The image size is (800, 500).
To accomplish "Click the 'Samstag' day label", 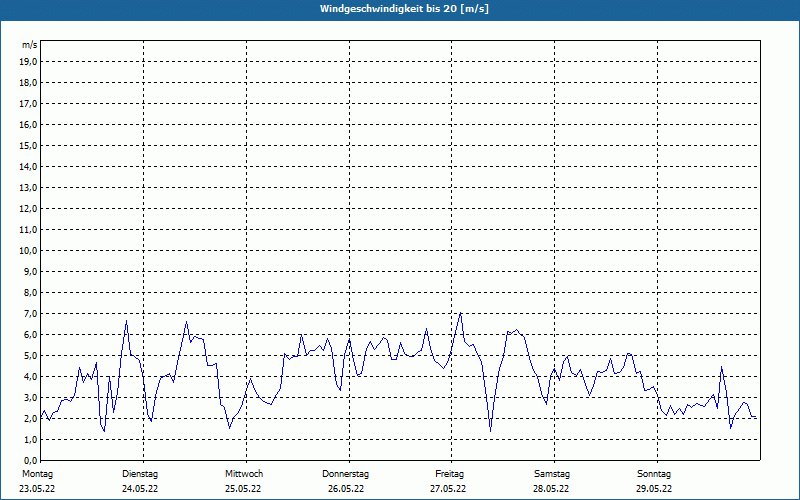I will tap(552, 474).
